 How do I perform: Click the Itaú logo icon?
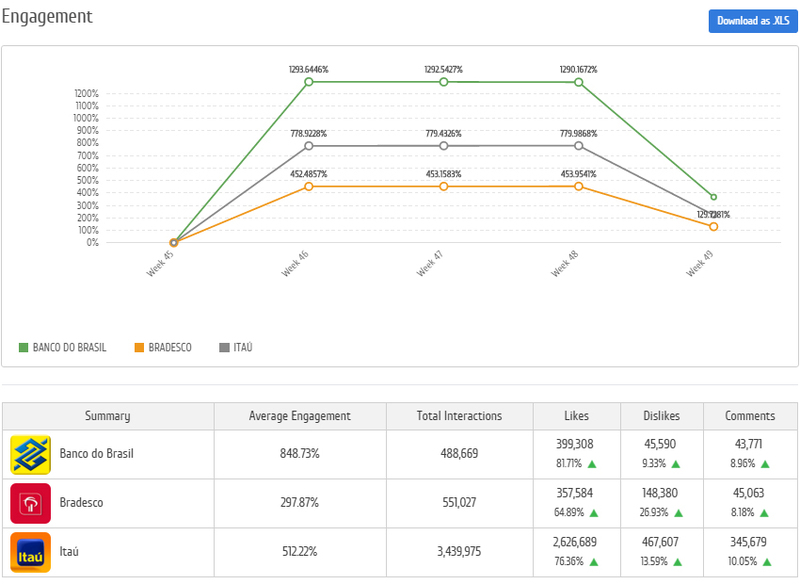tap(30, 552)
